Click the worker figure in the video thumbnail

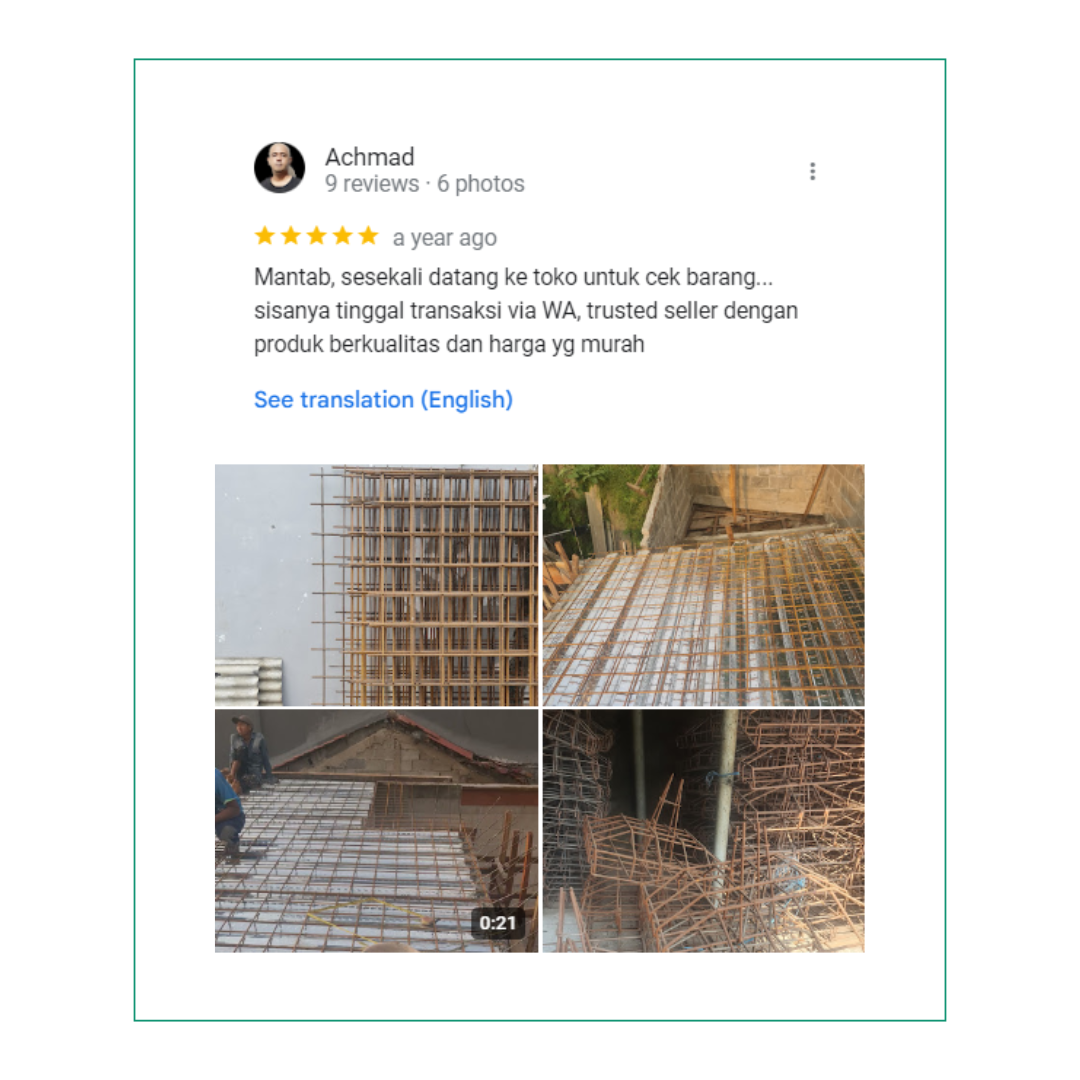248,754
